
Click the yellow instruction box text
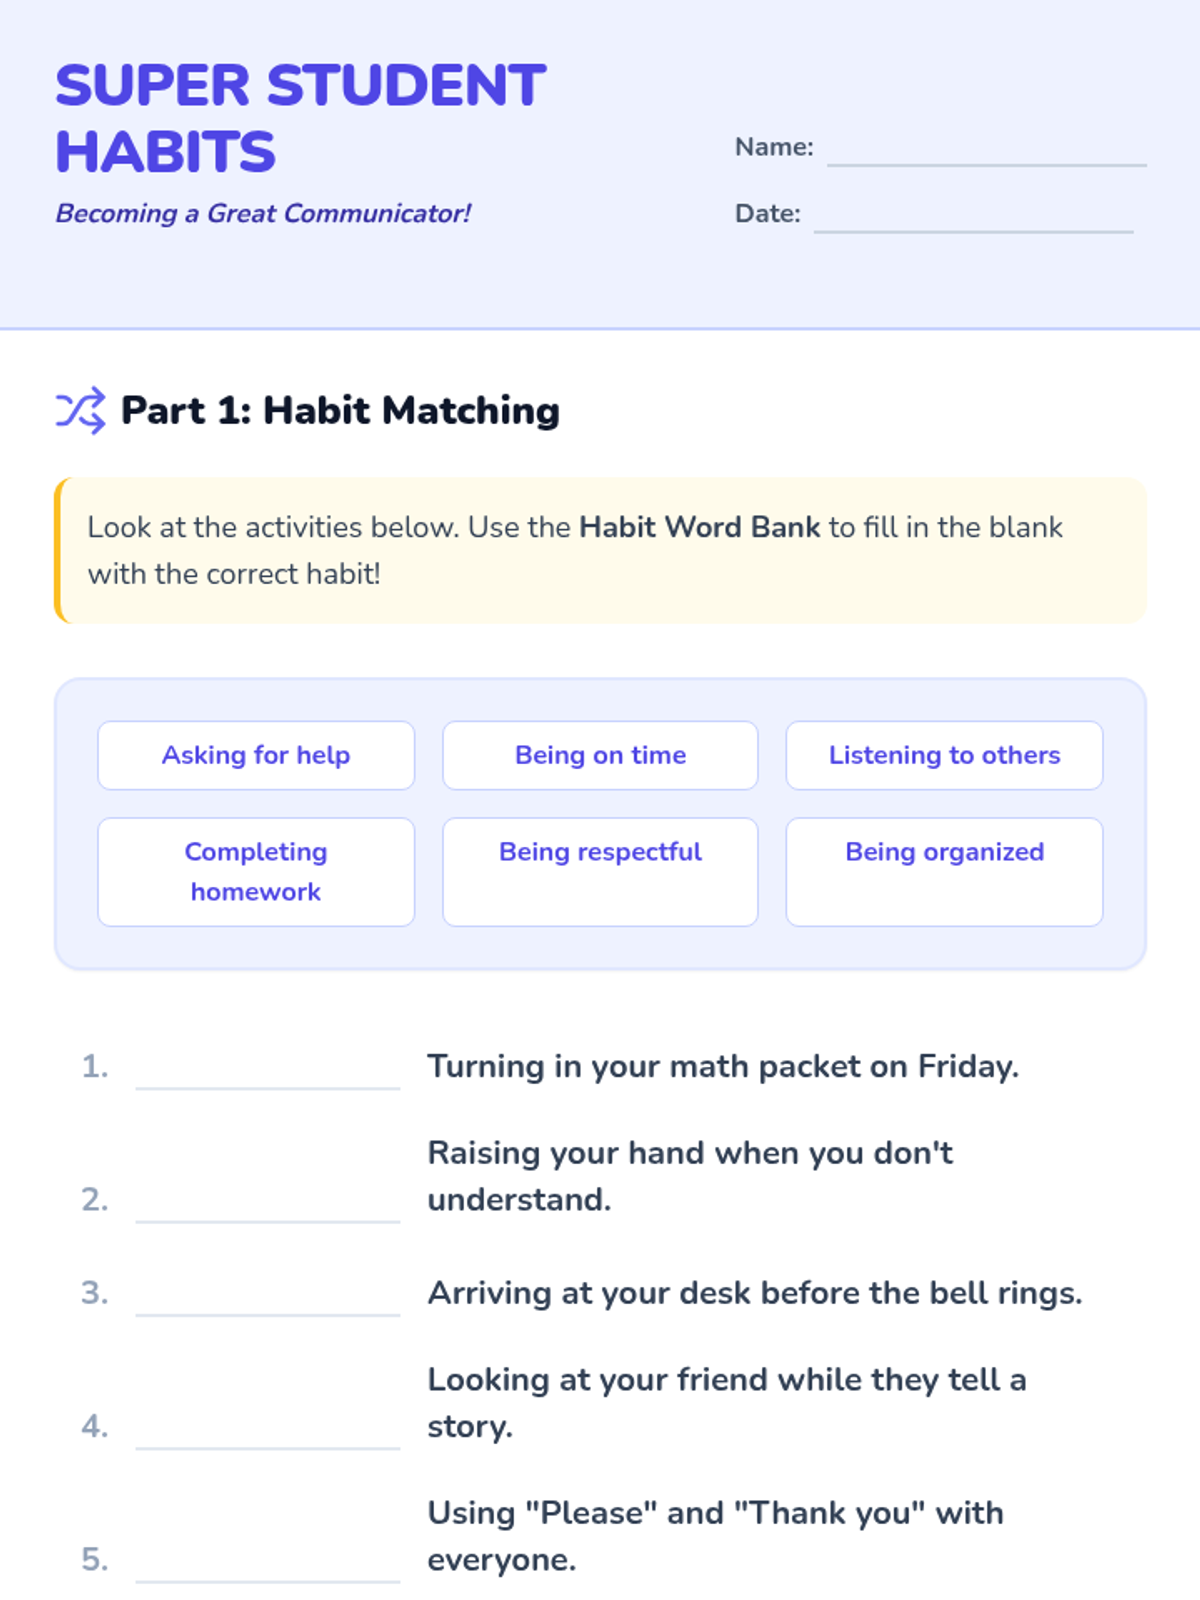[575, 550]
